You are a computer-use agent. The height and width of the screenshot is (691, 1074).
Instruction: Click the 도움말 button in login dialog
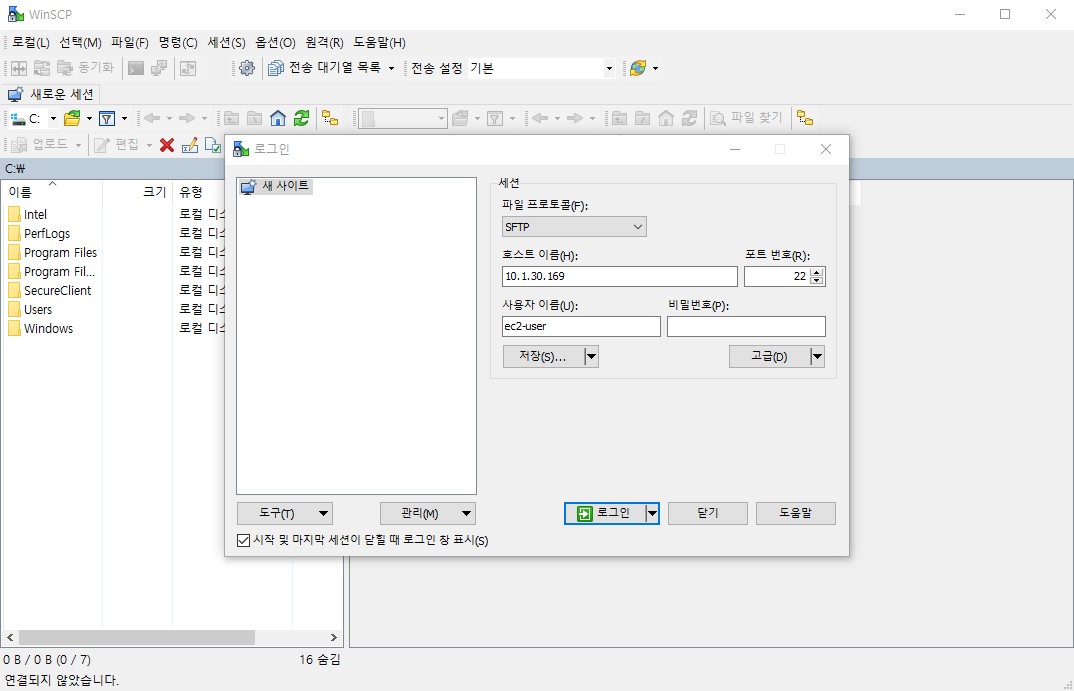click(x=795, y=513)
